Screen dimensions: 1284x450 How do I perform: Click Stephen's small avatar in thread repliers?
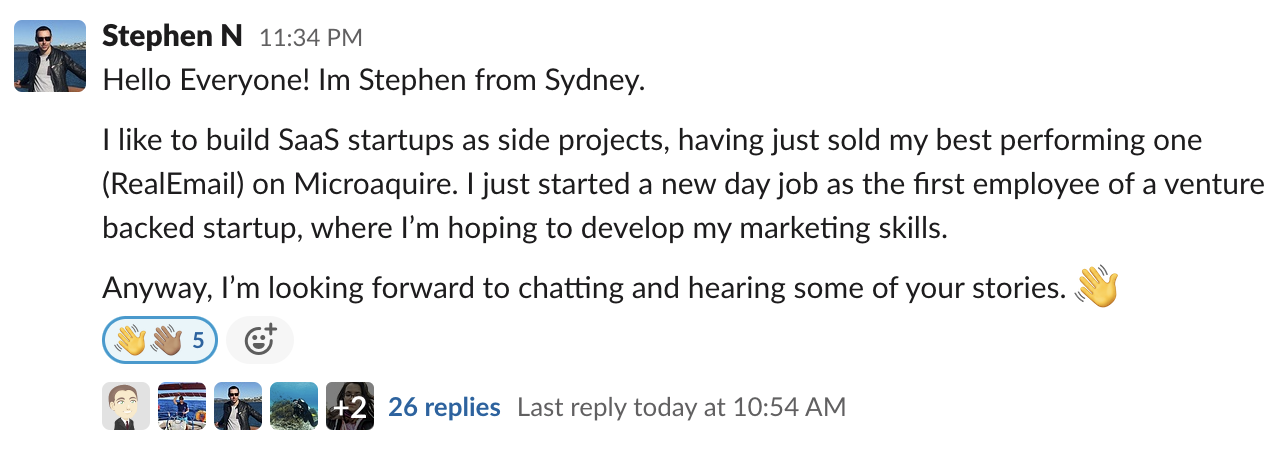pos(238,406)
